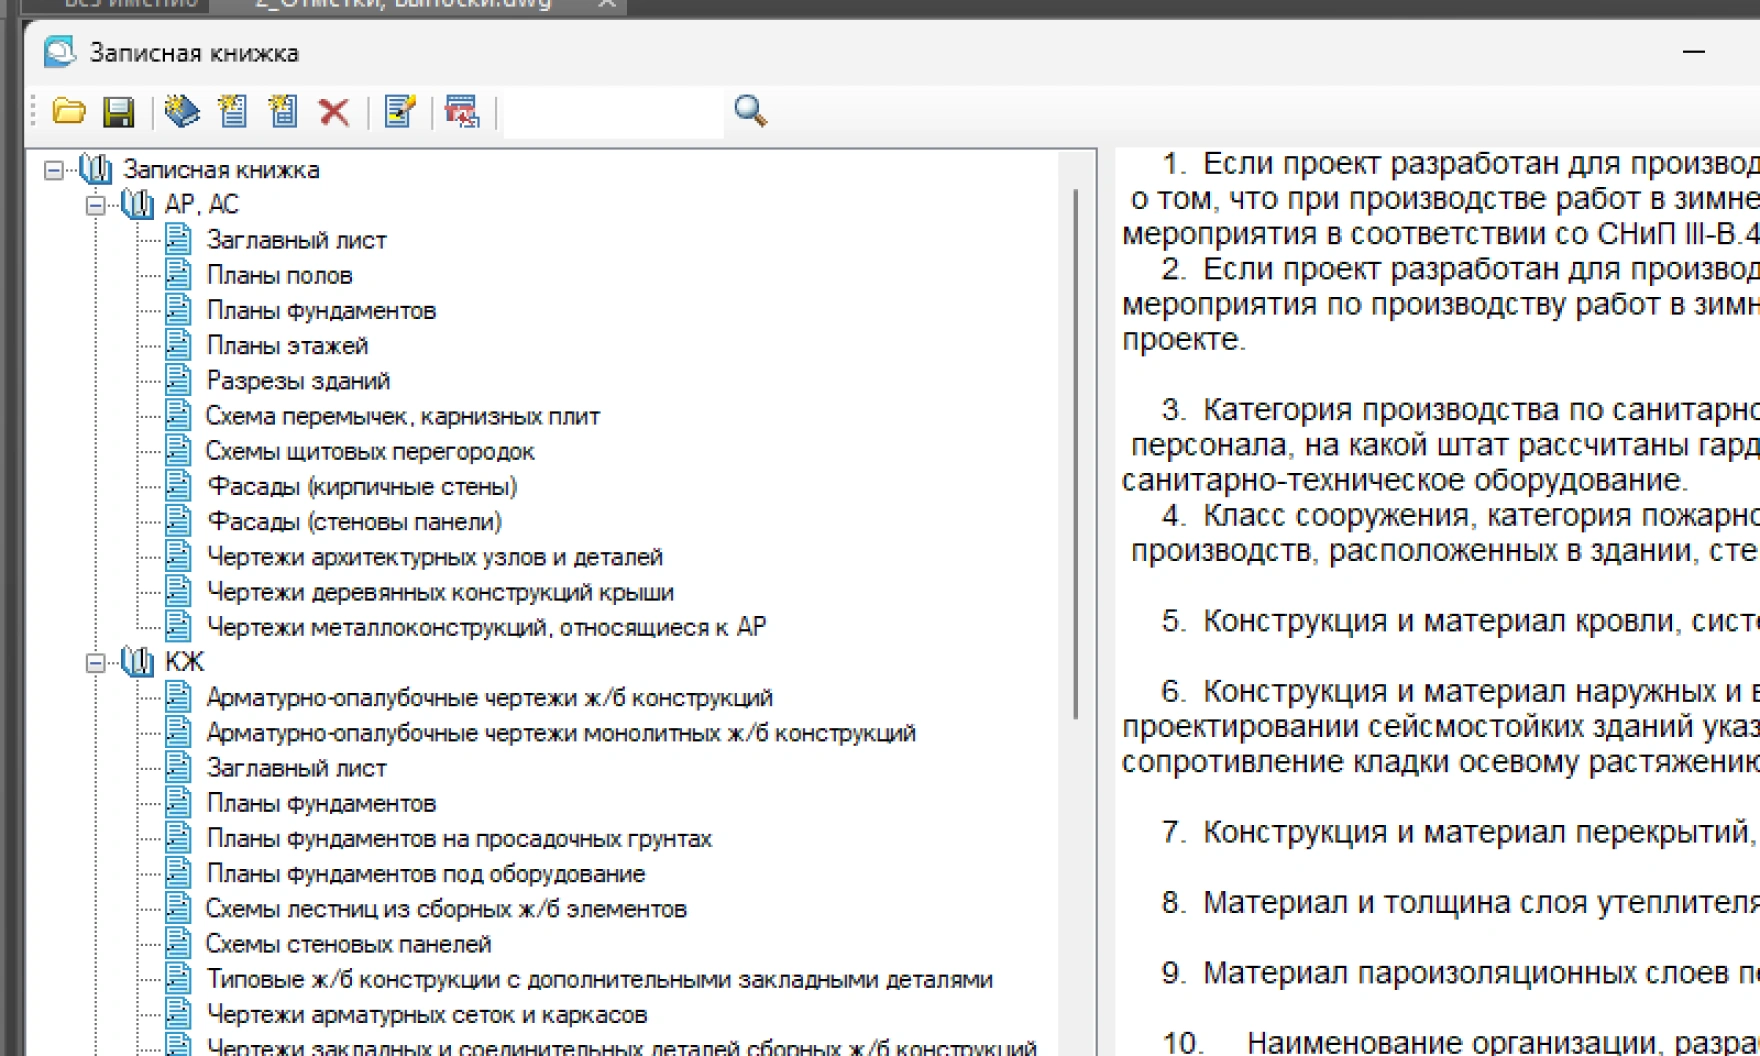This screenshot has width=1760, height=1056.
Task: Collapse the Записная книжка root node
Action: pos(50,169)
